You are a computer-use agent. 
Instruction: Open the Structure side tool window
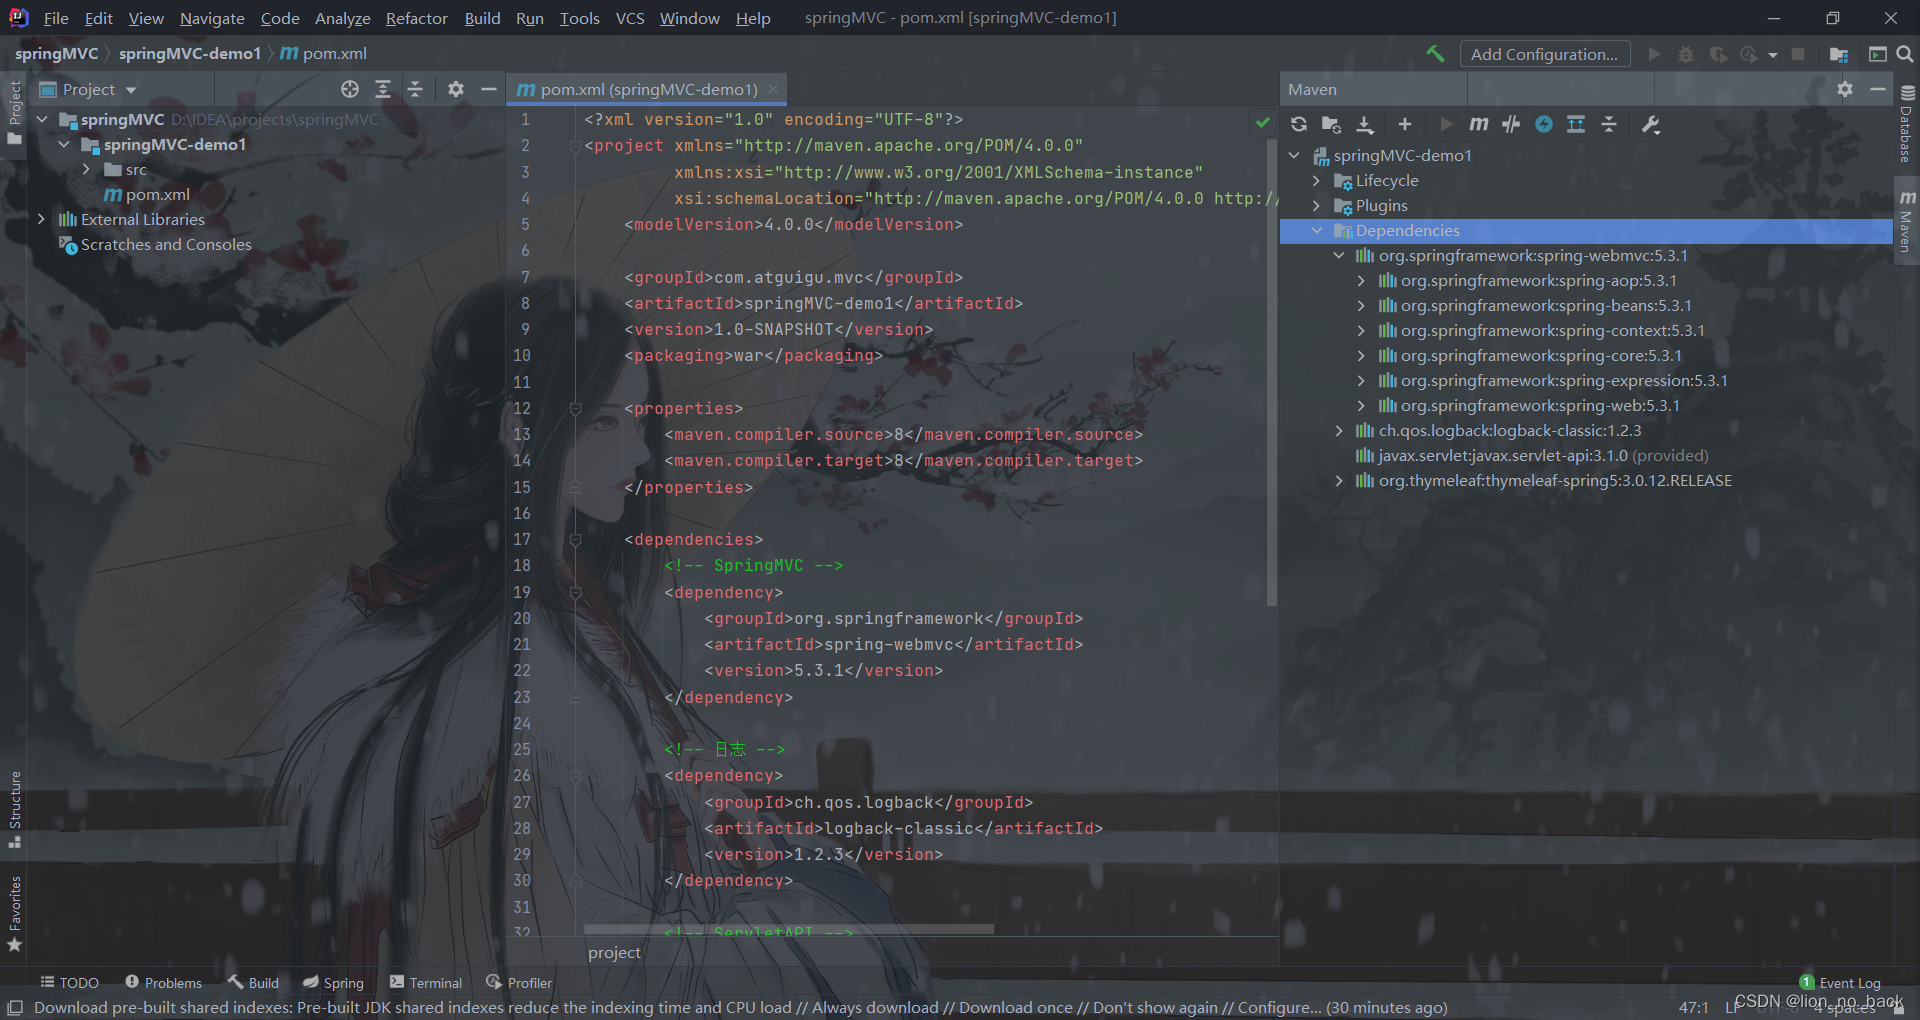tap(14, 810)
